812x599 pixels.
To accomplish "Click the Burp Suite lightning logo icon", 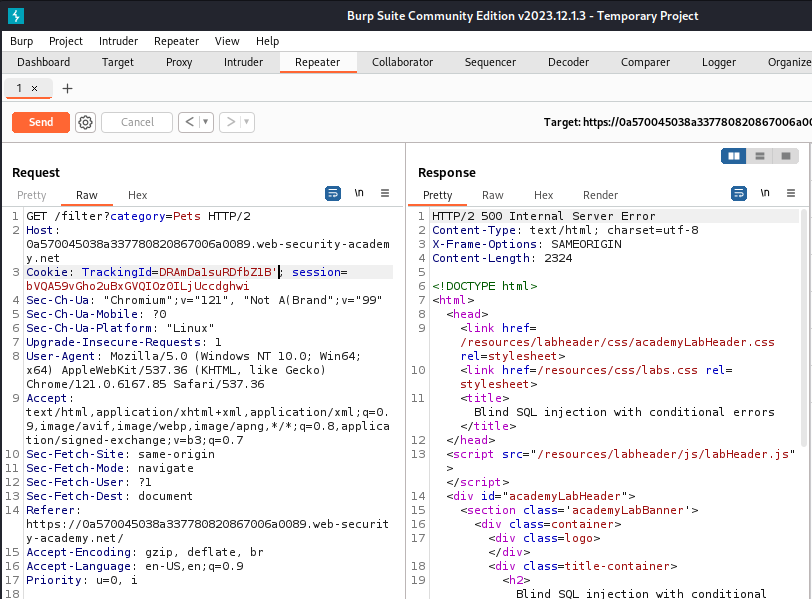I will point(16,16).
